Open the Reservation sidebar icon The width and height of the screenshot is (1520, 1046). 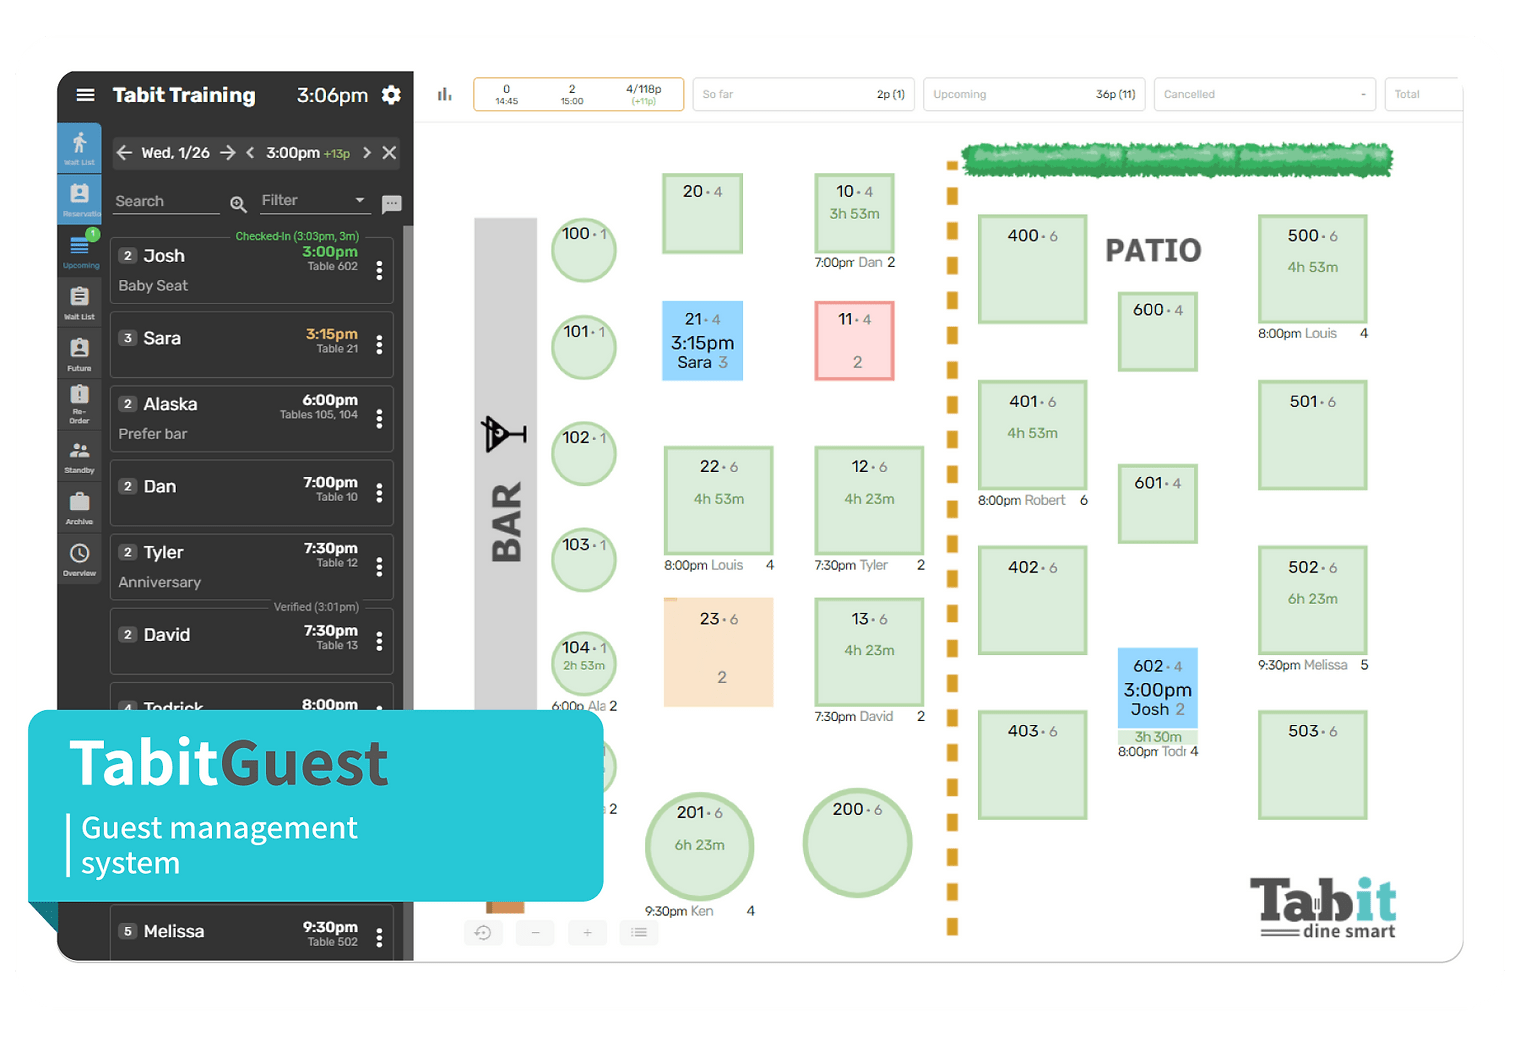pos(80,198)
